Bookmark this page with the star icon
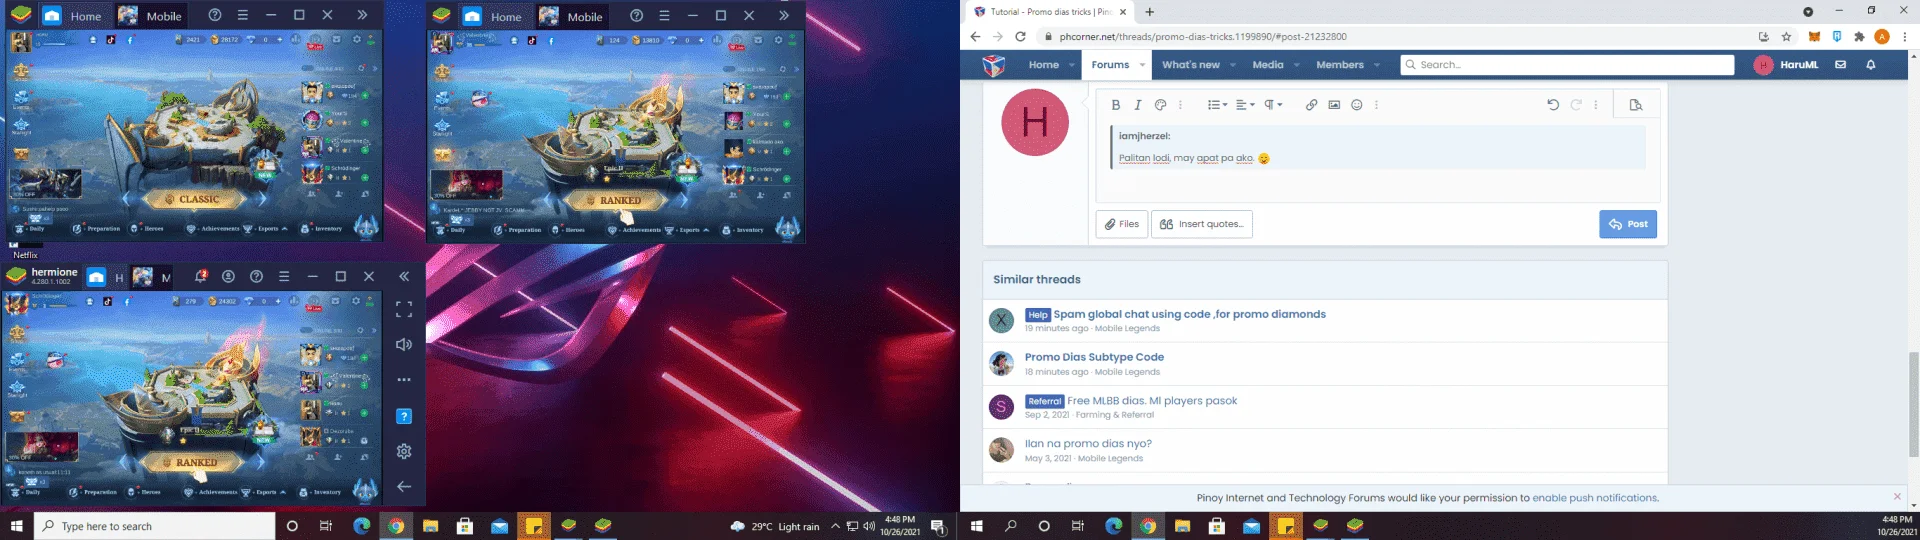 tap(1786, 37)
